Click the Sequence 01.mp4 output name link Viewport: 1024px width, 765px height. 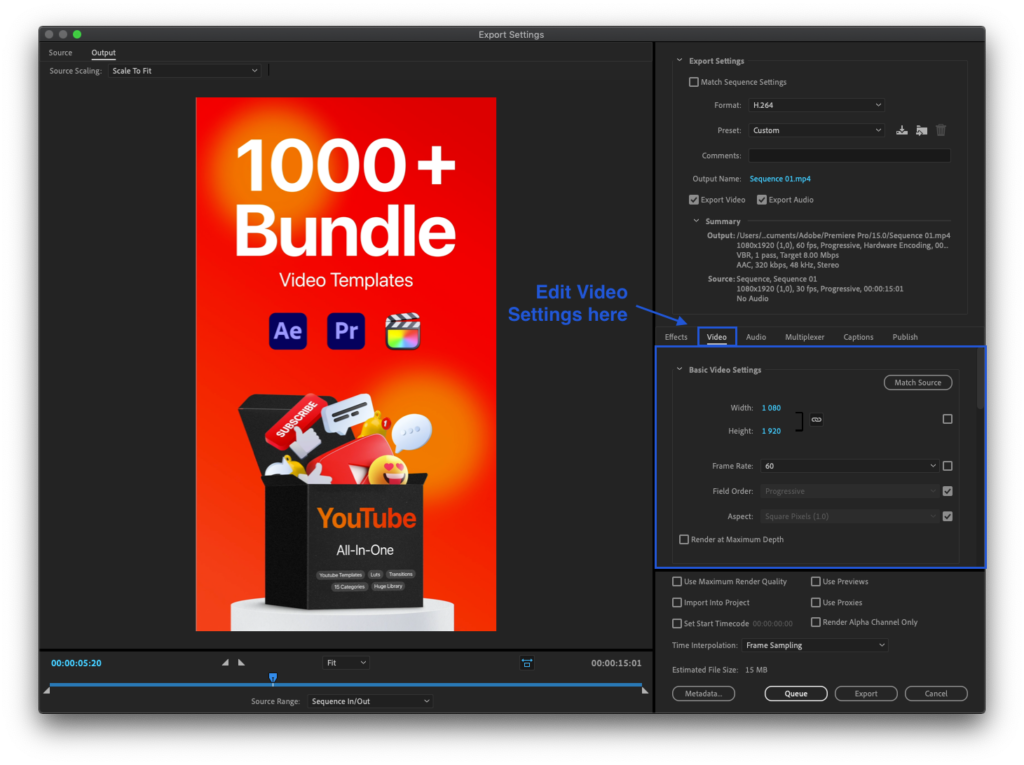pyautogui.click(x=780, y=179)
